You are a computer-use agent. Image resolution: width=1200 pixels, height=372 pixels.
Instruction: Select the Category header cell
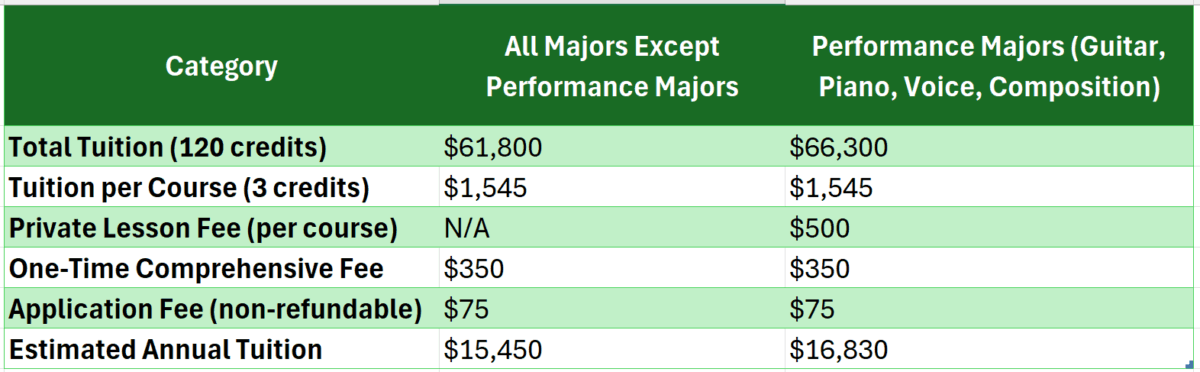(221, 67)
